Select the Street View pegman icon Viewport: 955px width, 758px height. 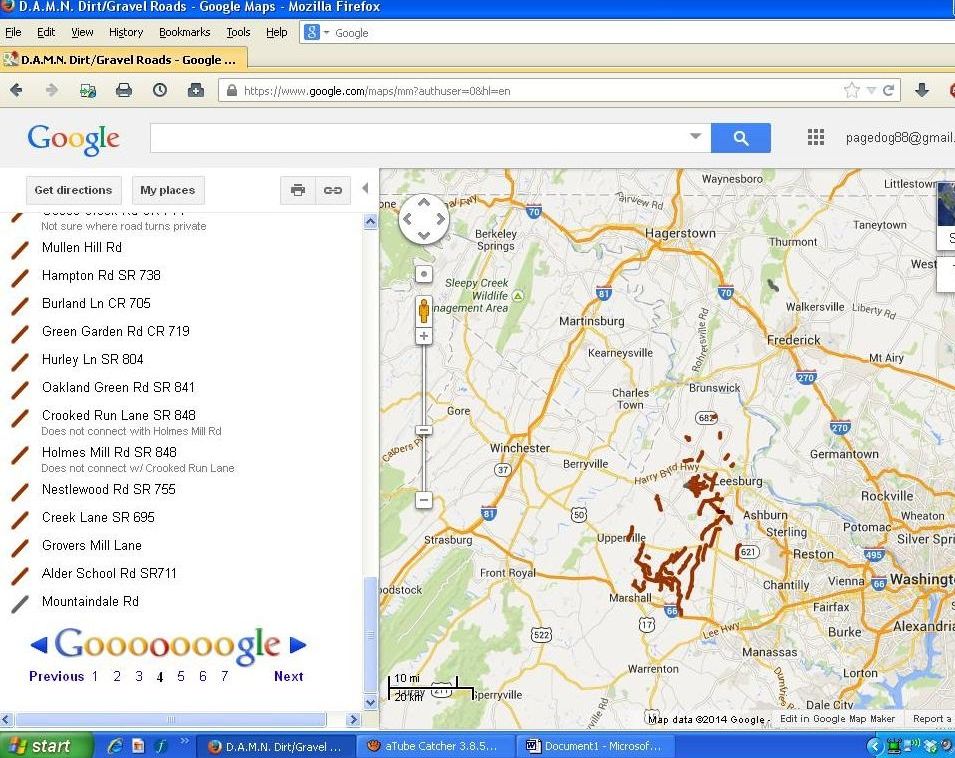click(x=424, y=310)
